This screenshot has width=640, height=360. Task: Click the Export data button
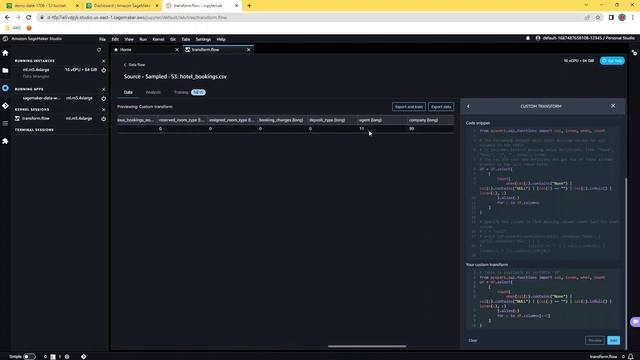pos(441,107)
